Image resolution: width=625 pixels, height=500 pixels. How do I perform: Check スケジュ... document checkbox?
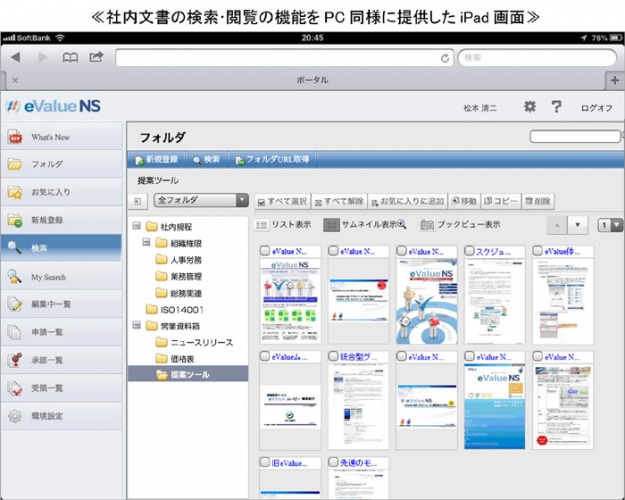[x=470, y=251]
